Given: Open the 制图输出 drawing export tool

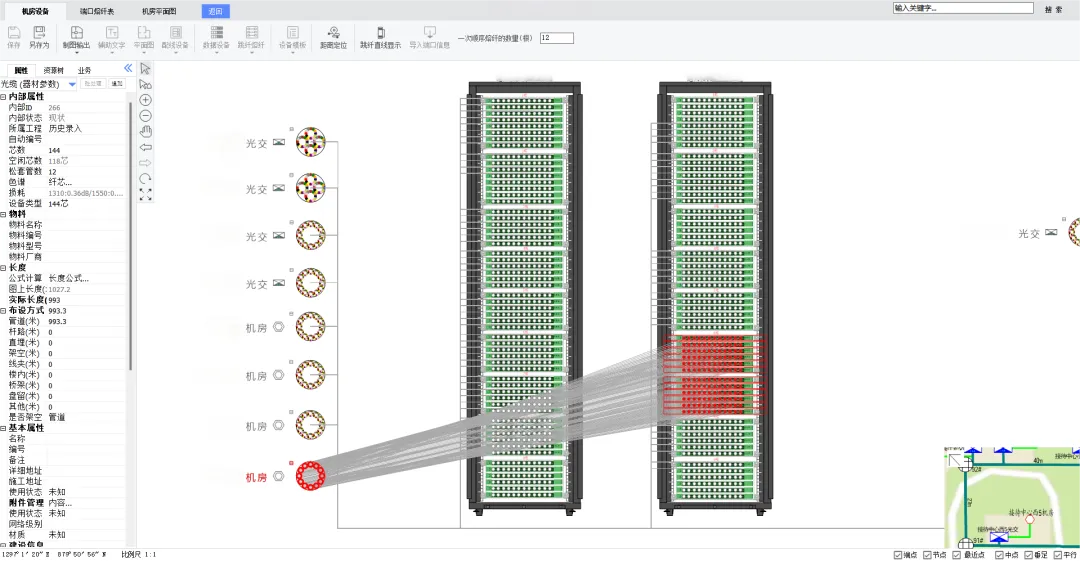Looking at the screenshot, I should pos(76,37).
